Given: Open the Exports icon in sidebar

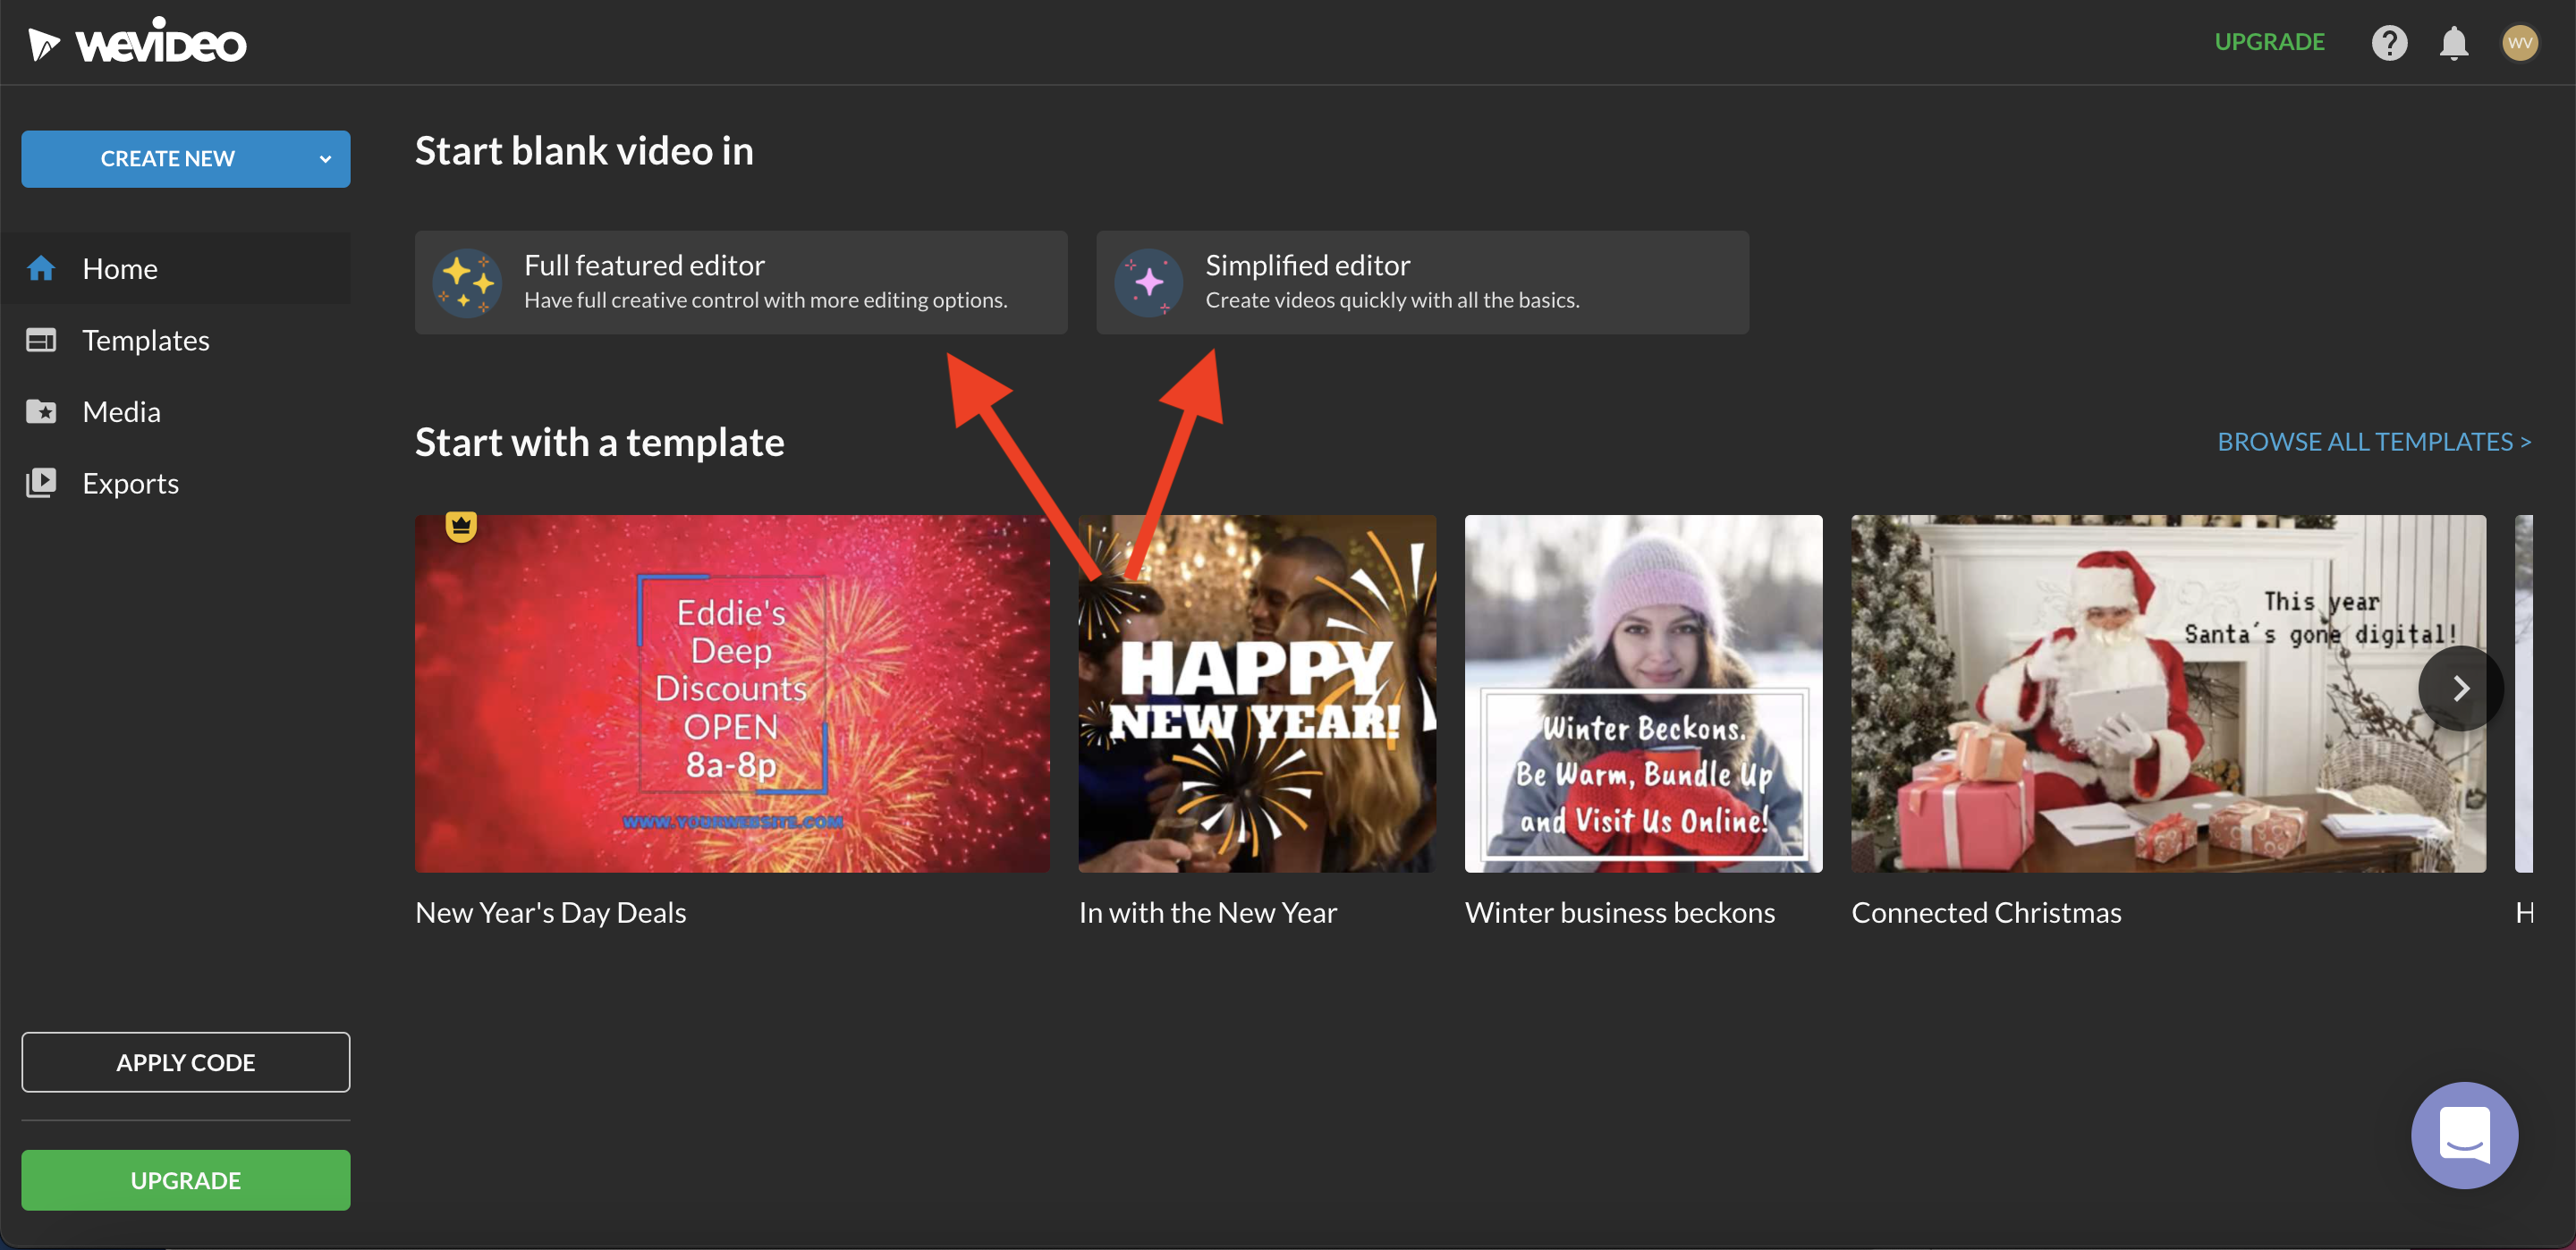Looking at the screenshot, I should 41,482.
